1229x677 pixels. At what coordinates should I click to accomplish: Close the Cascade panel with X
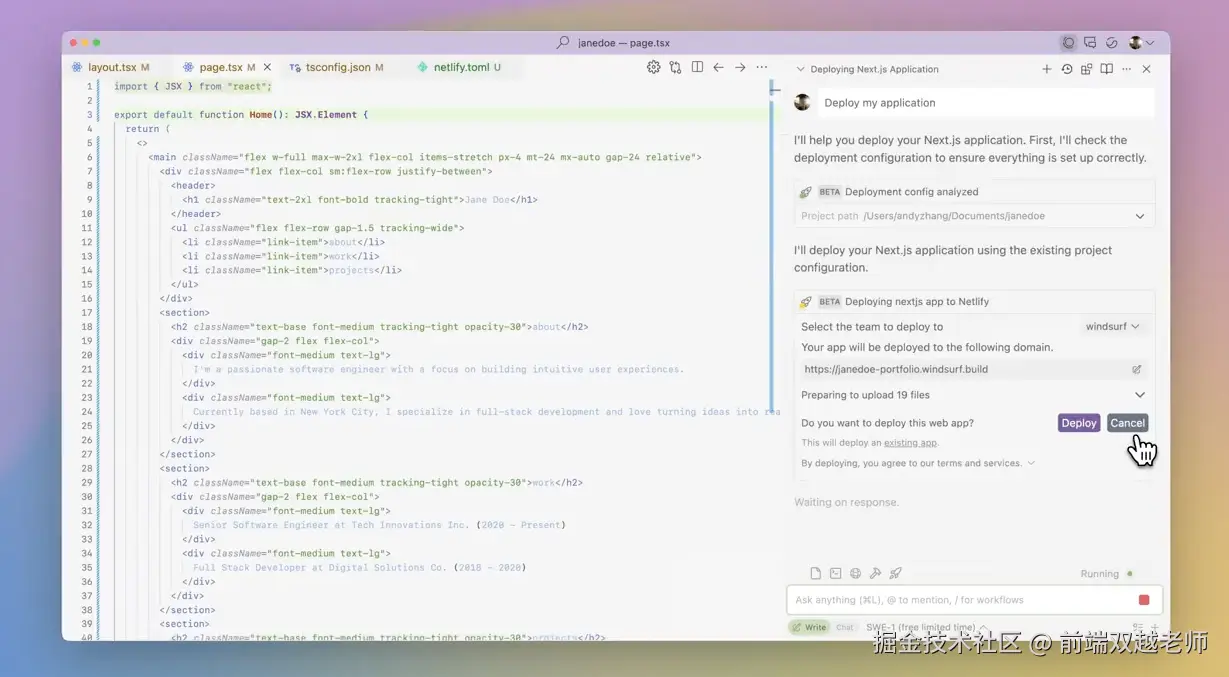point(1147,69)
